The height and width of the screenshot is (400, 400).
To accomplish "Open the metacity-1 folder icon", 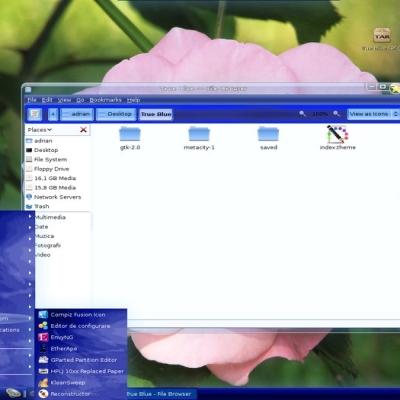I will (x=199, y=134).
